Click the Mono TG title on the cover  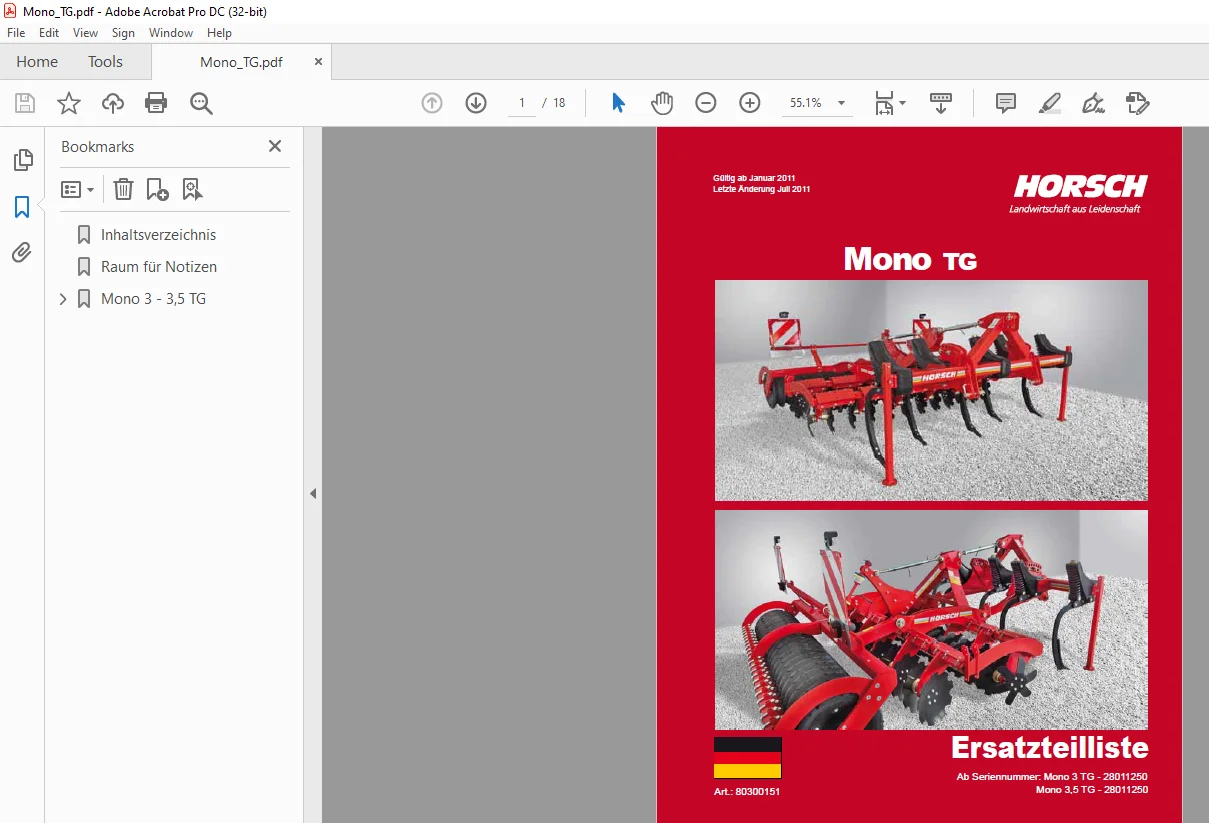(x=910, y=259)
